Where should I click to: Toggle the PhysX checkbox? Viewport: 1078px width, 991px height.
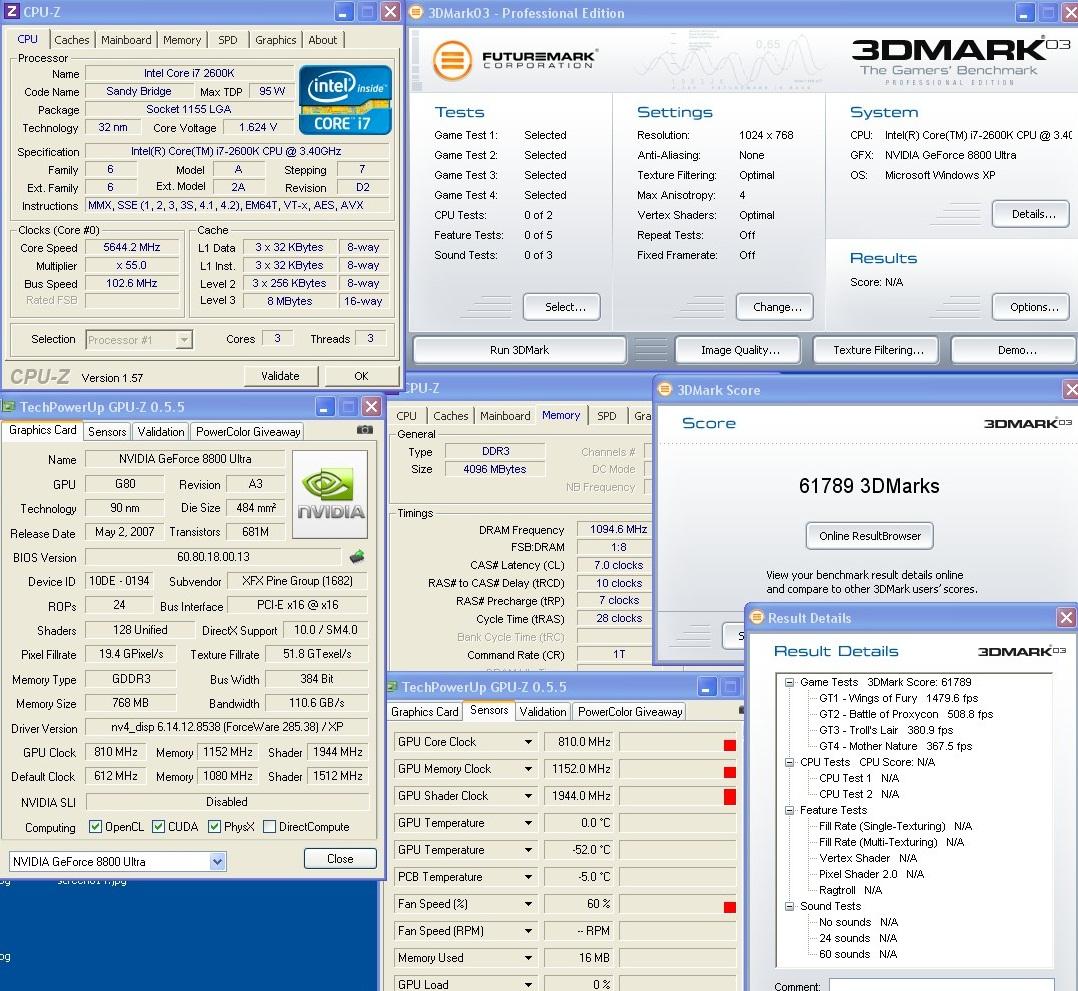coord(214,827)
